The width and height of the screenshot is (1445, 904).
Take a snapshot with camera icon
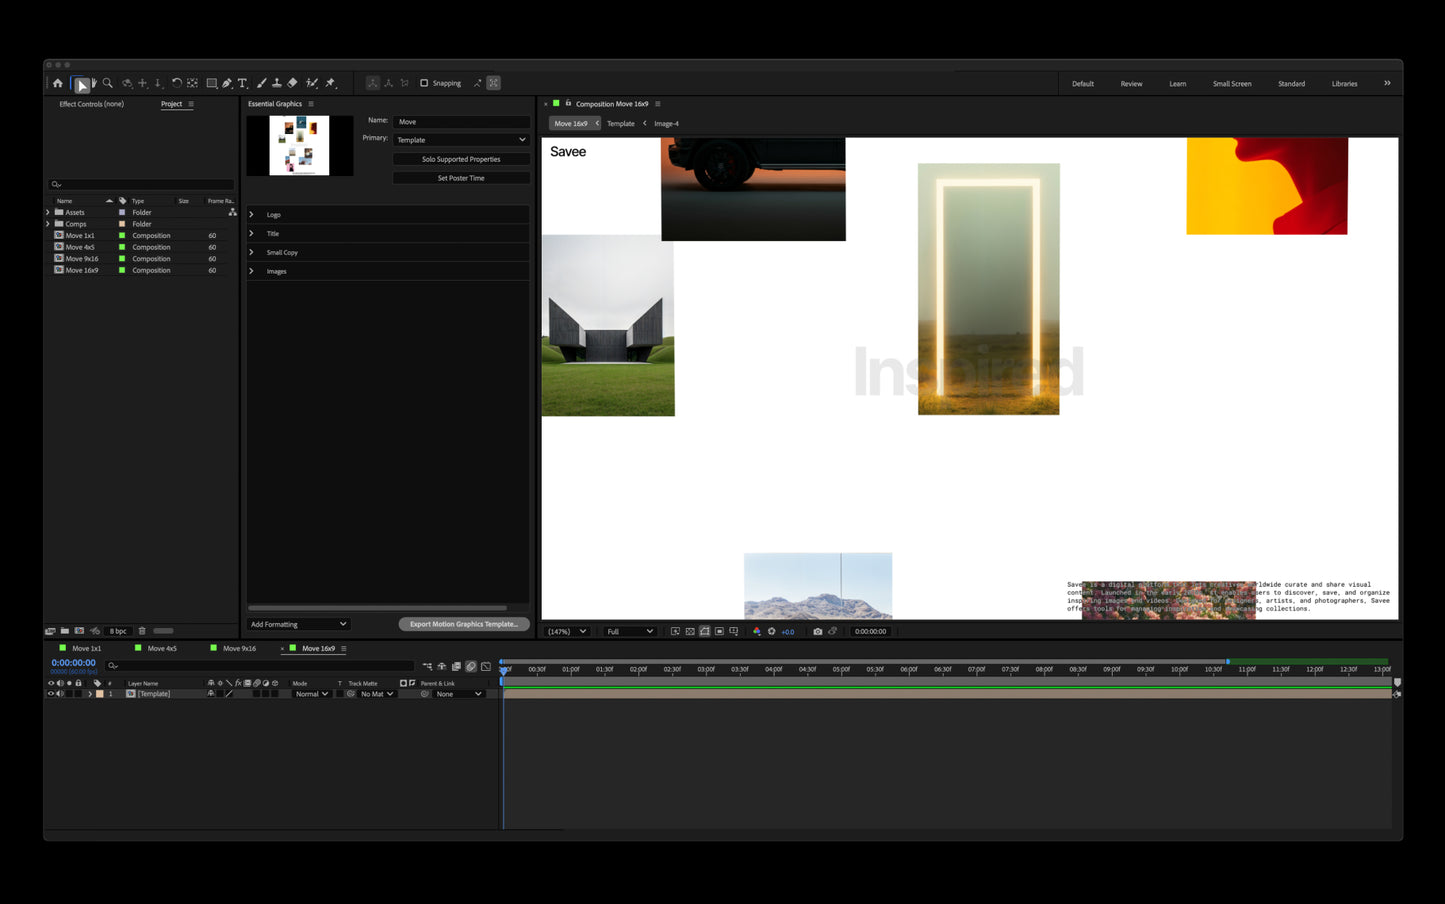pyautogui.click(x=818, y=631)
